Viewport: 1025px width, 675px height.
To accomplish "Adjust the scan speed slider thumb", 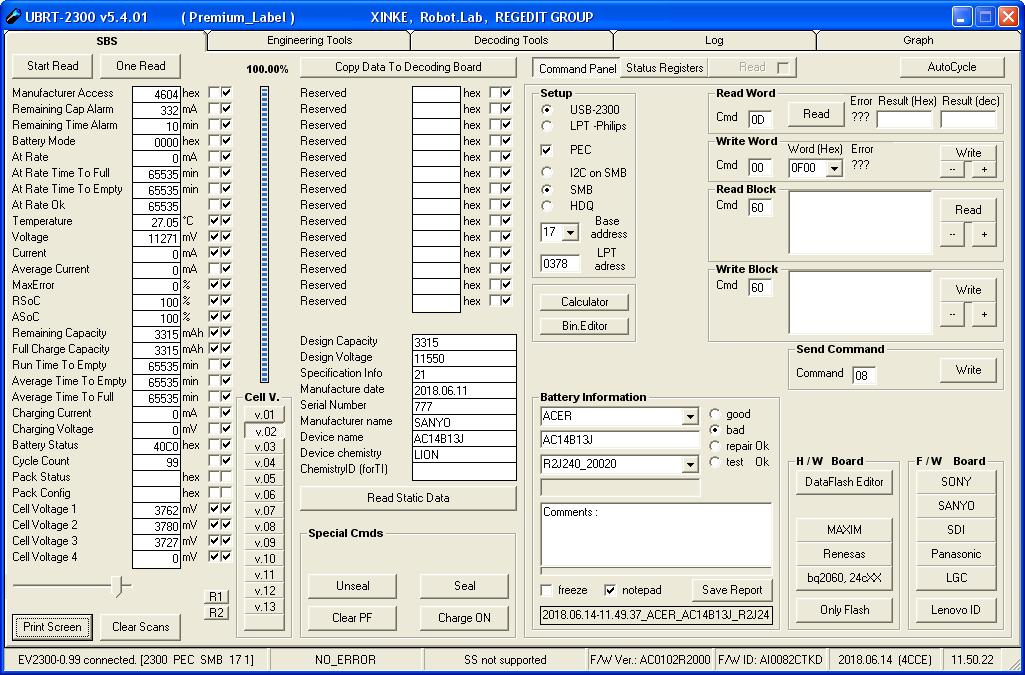I will (118, 586).
